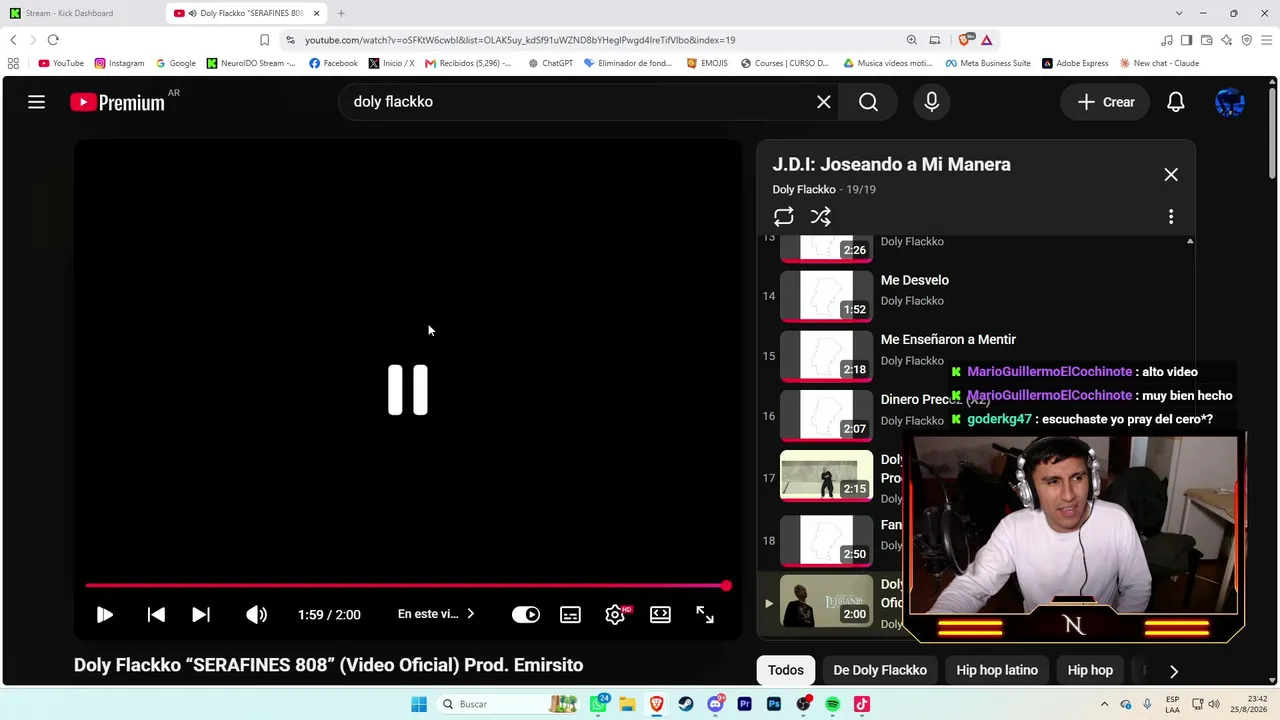Open the 2:15 playlist video thumbnail
The height and width of the screenshot is (720, 1280).
tap(826, 476)
